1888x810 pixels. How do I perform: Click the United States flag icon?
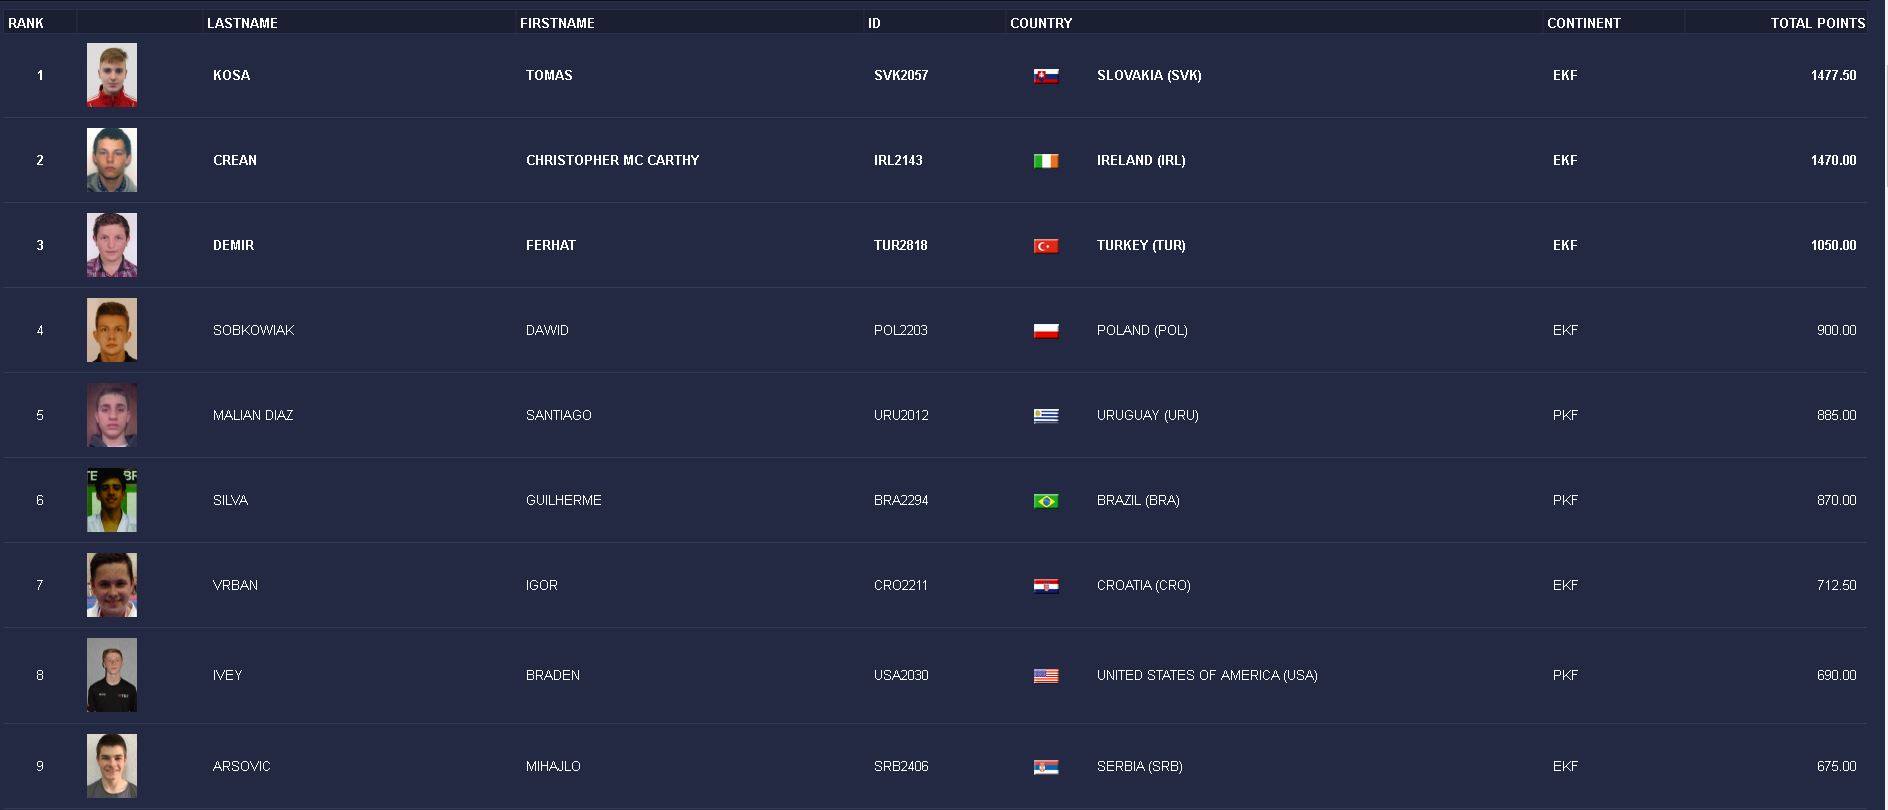tap(1046, 676)
